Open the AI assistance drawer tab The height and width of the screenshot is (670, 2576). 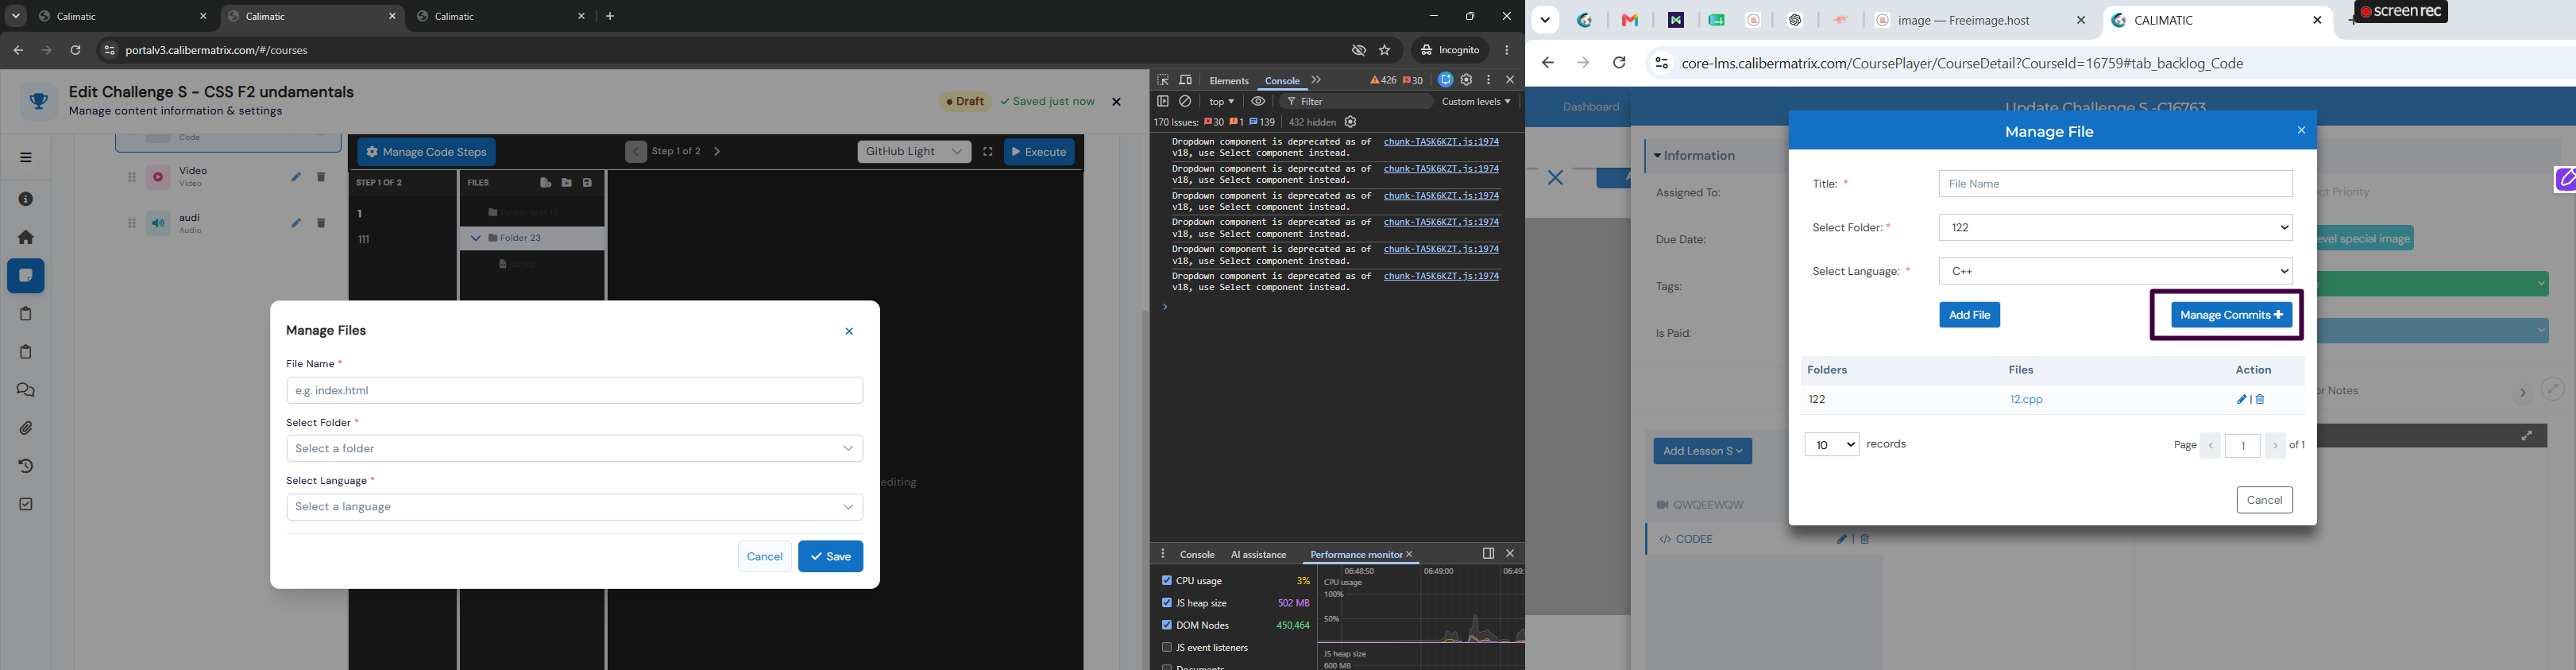click(1258, 554)
